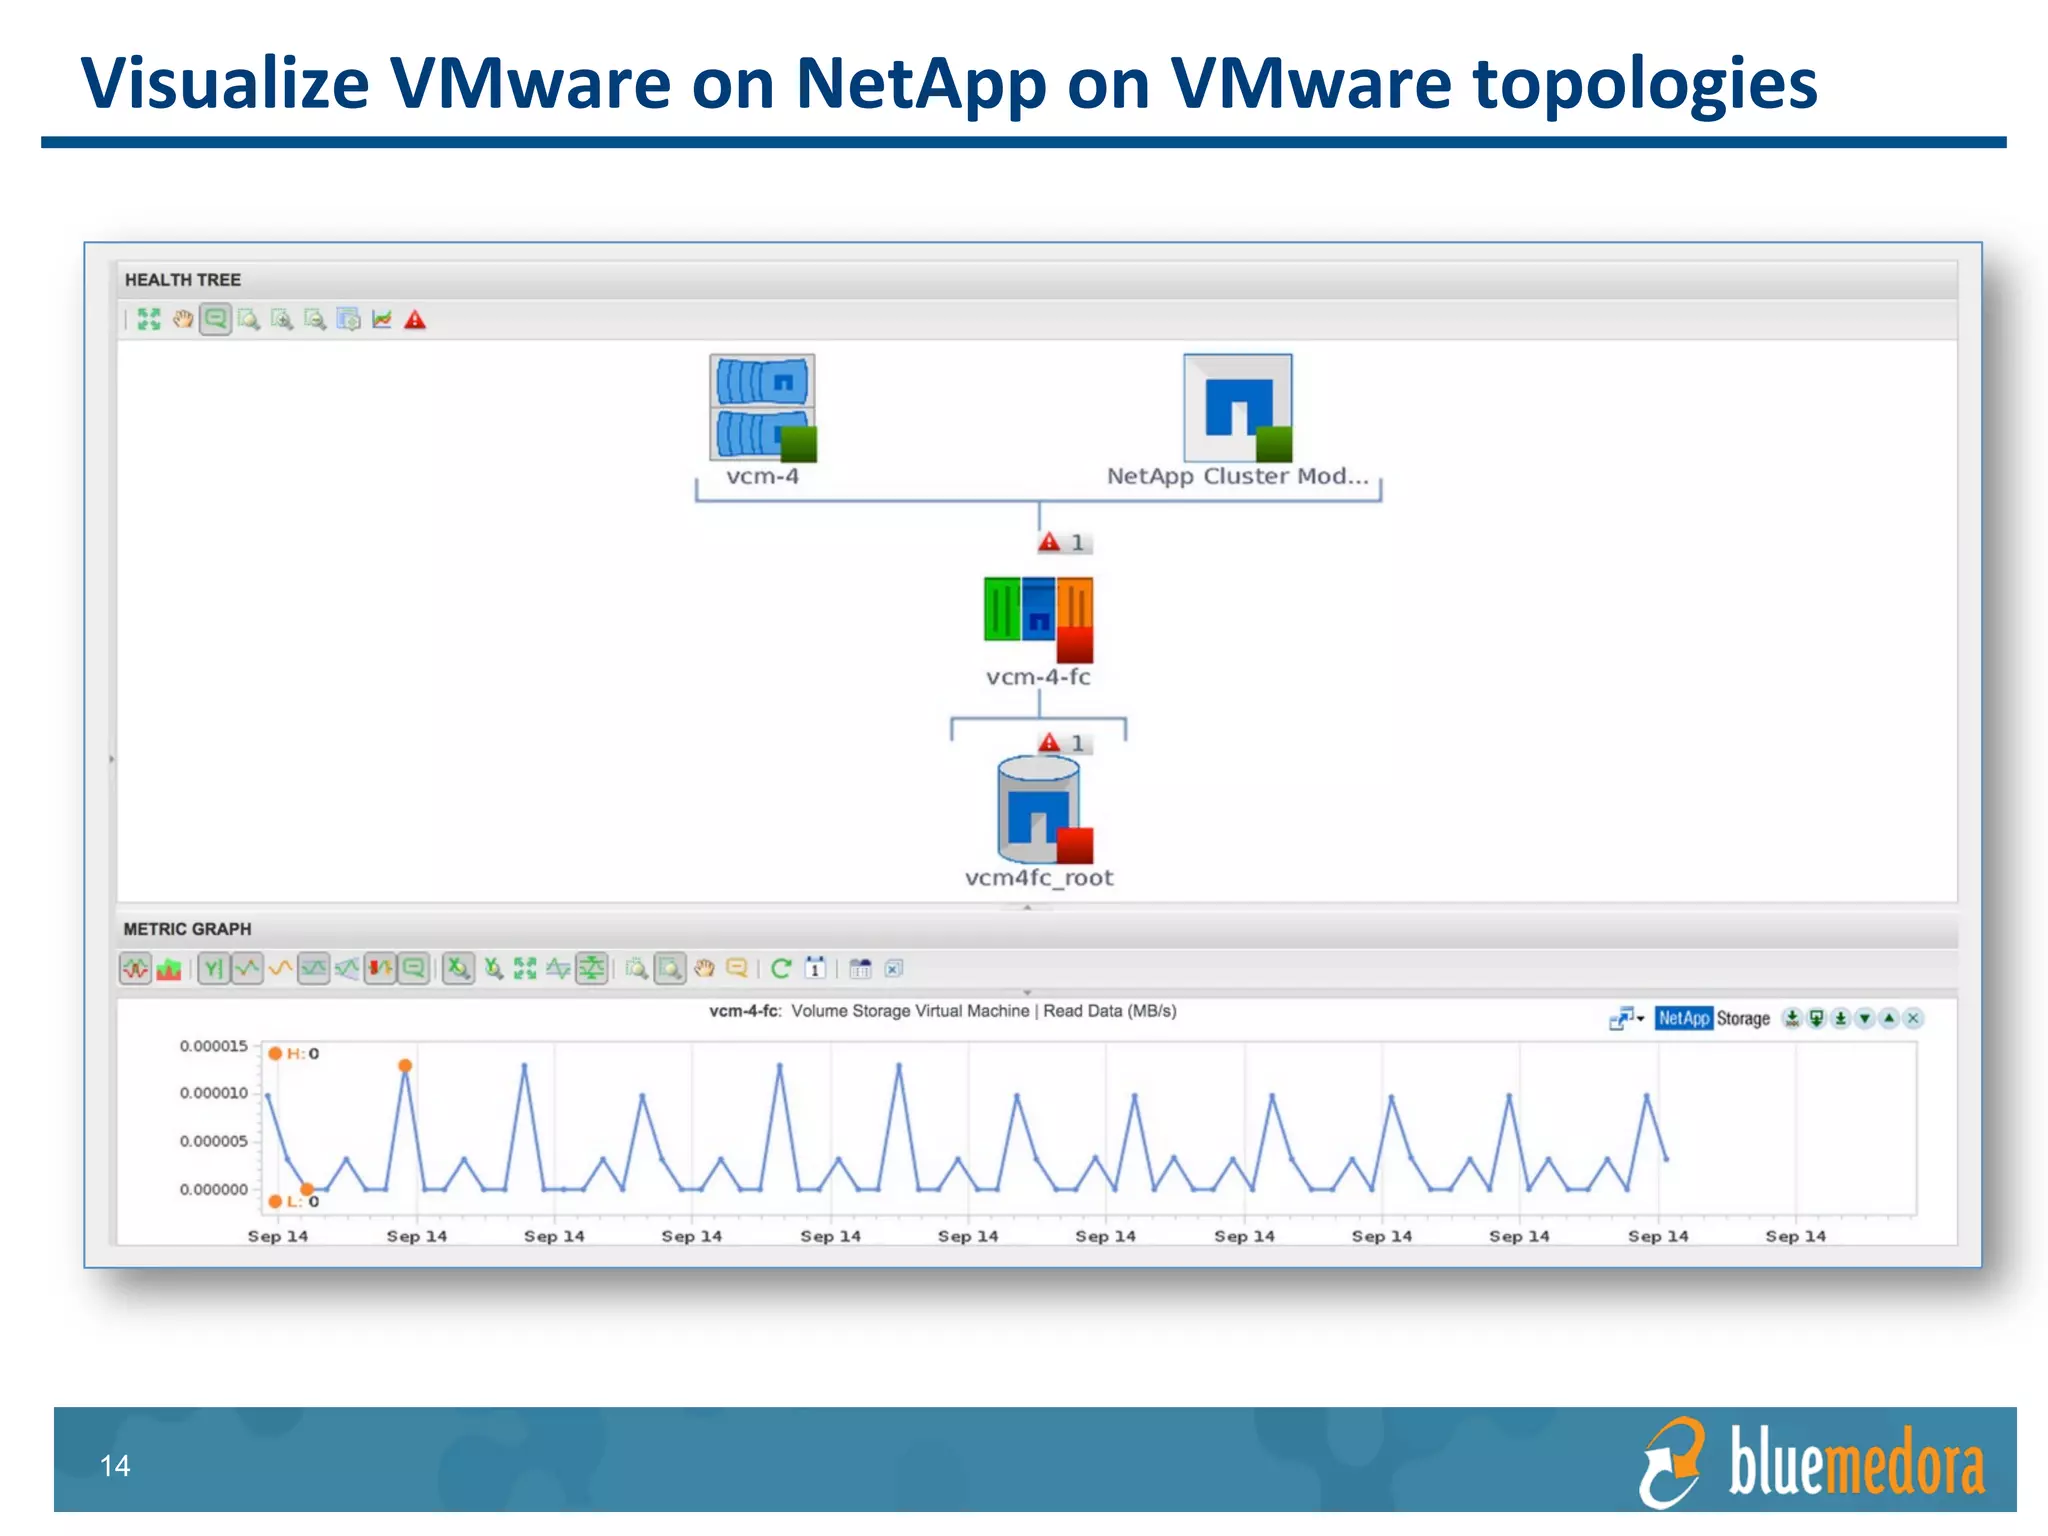Click the fit-to-view green arrows icon in Health Tree
This screenshot has width=2048, height=1536.
149,319
